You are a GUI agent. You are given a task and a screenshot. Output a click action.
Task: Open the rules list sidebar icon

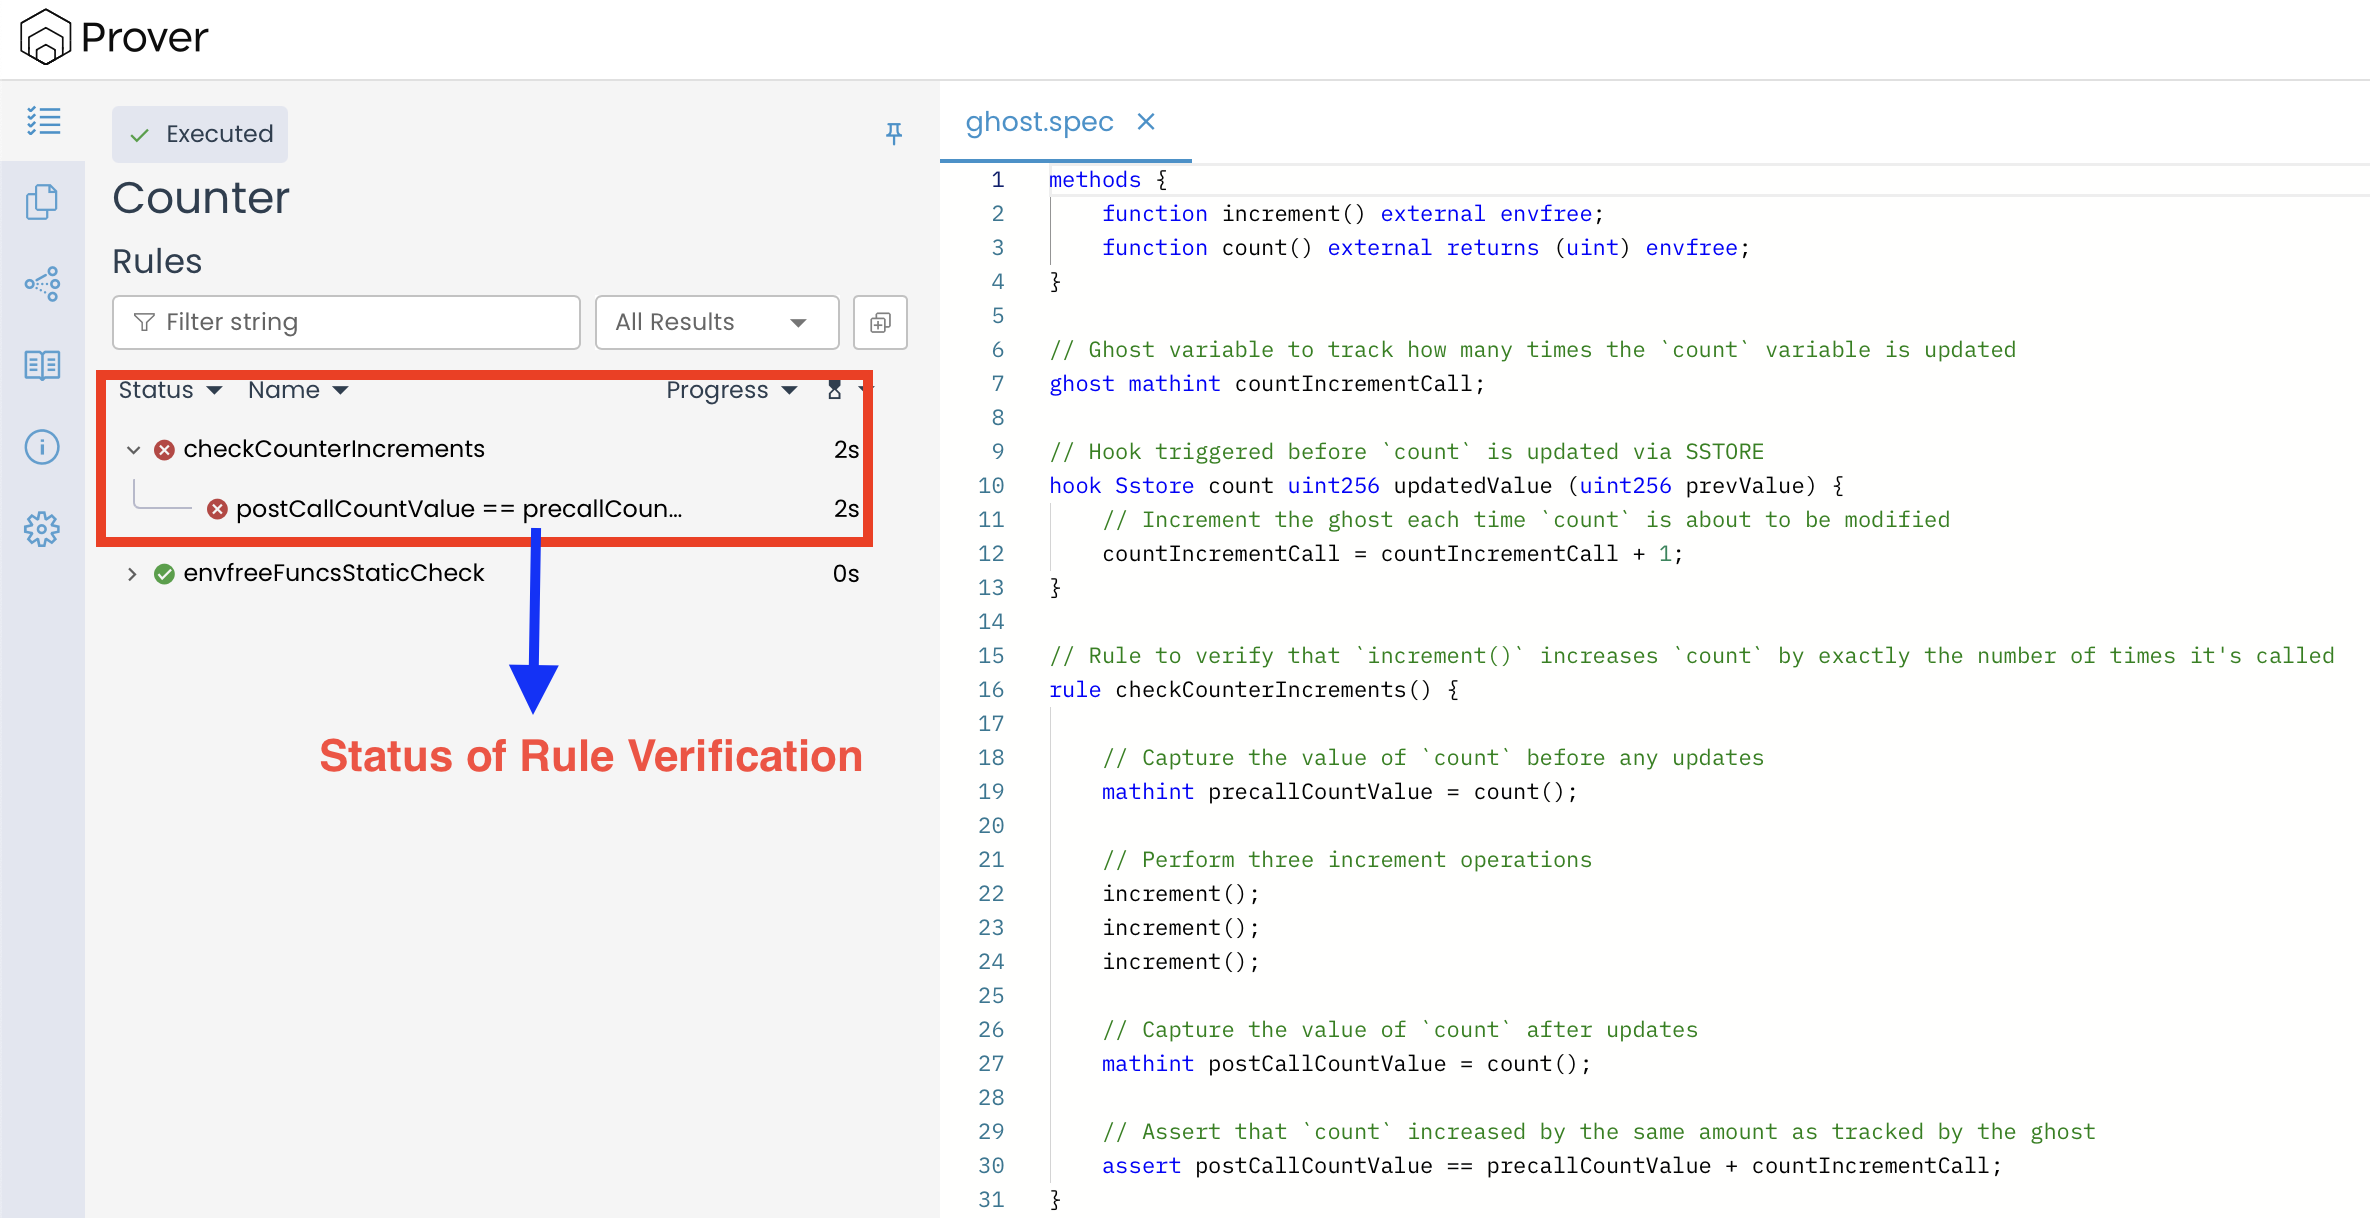tap(43, 121)
